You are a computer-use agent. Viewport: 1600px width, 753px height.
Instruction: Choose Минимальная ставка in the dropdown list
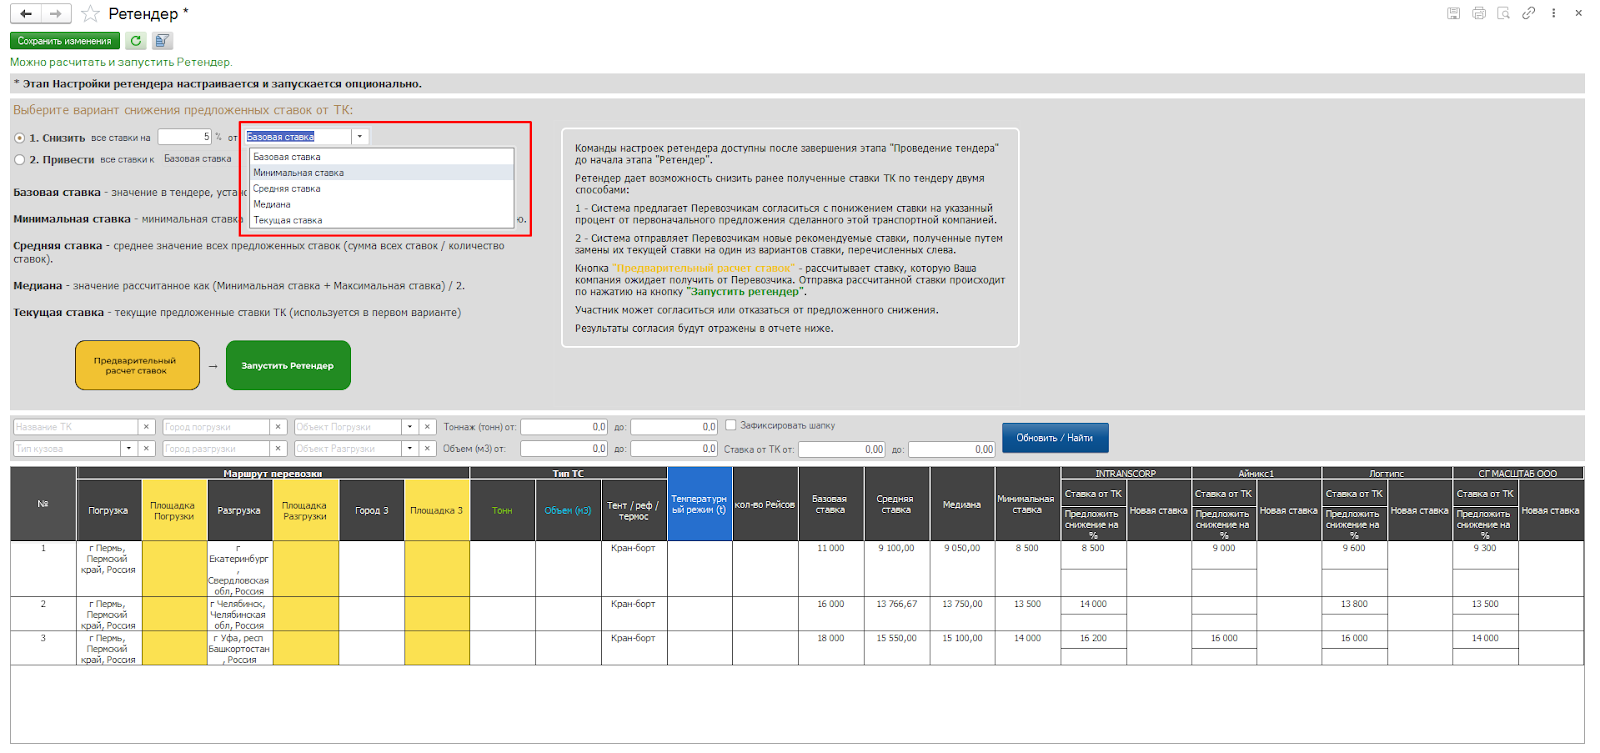381,173
